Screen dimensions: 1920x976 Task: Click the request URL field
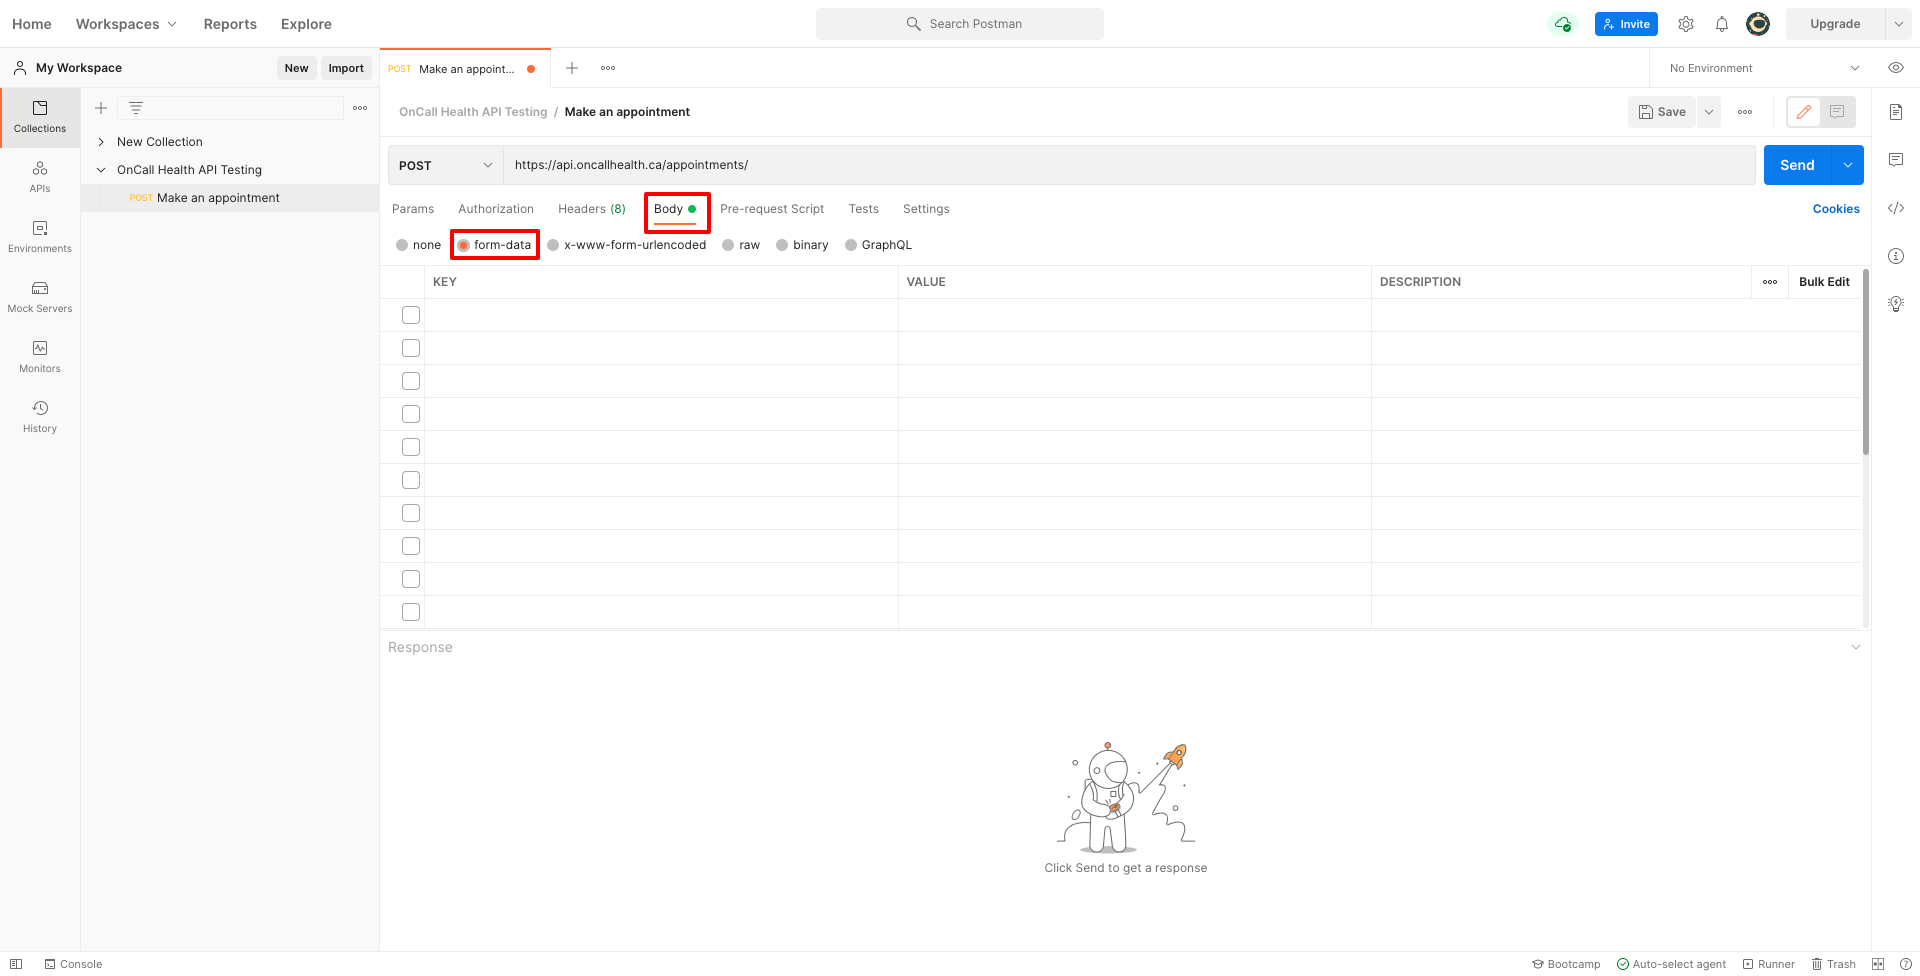pyautogui.click(x=1129, y=165)
